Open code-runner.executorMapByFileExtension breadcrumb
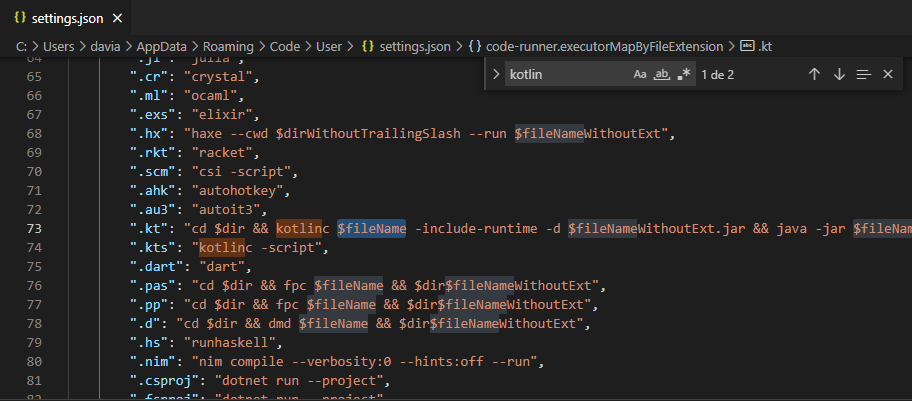Screen dimensions: 912x401 click(604, 47)
